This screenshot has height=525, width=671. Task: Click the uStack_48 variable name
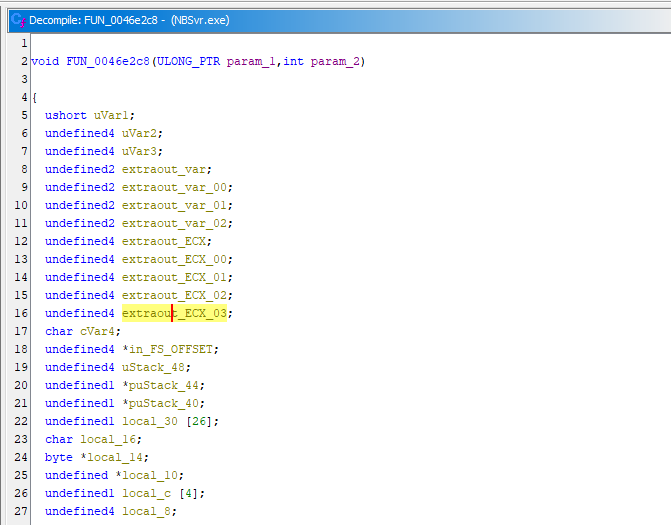coord(153,368)
